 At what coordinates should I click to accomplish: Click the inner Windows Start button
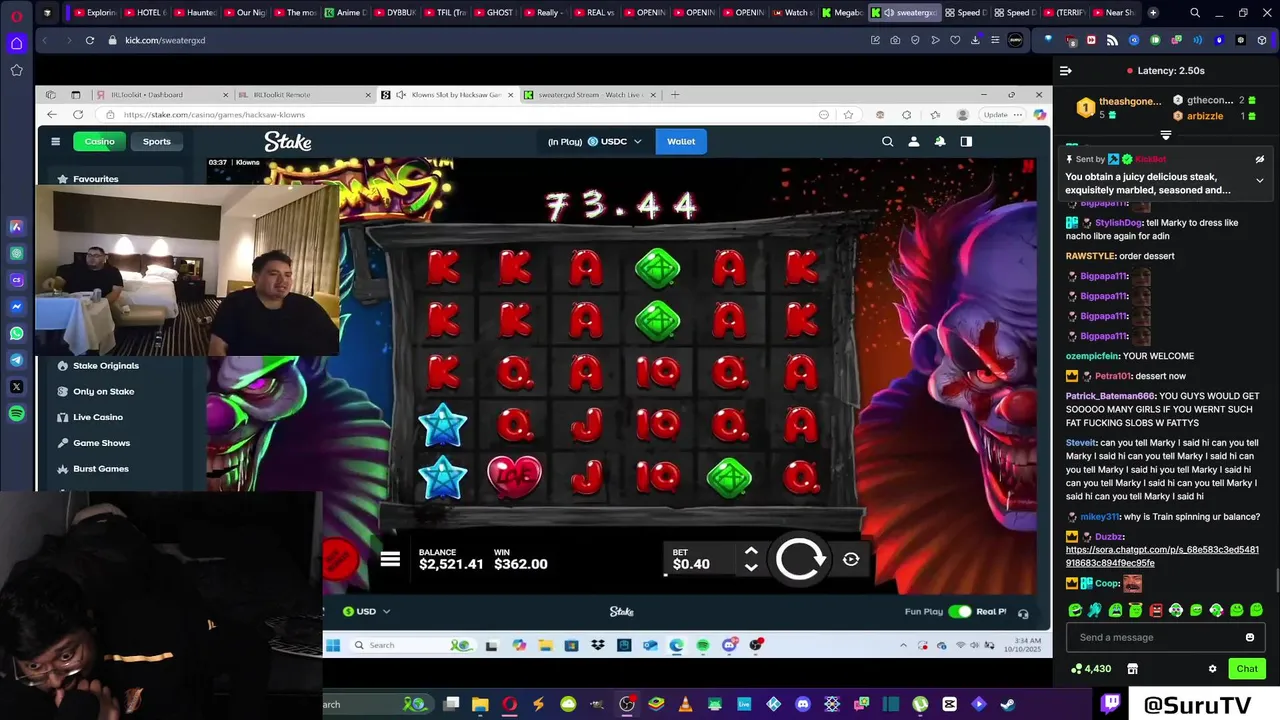click(x=333, y=645)
